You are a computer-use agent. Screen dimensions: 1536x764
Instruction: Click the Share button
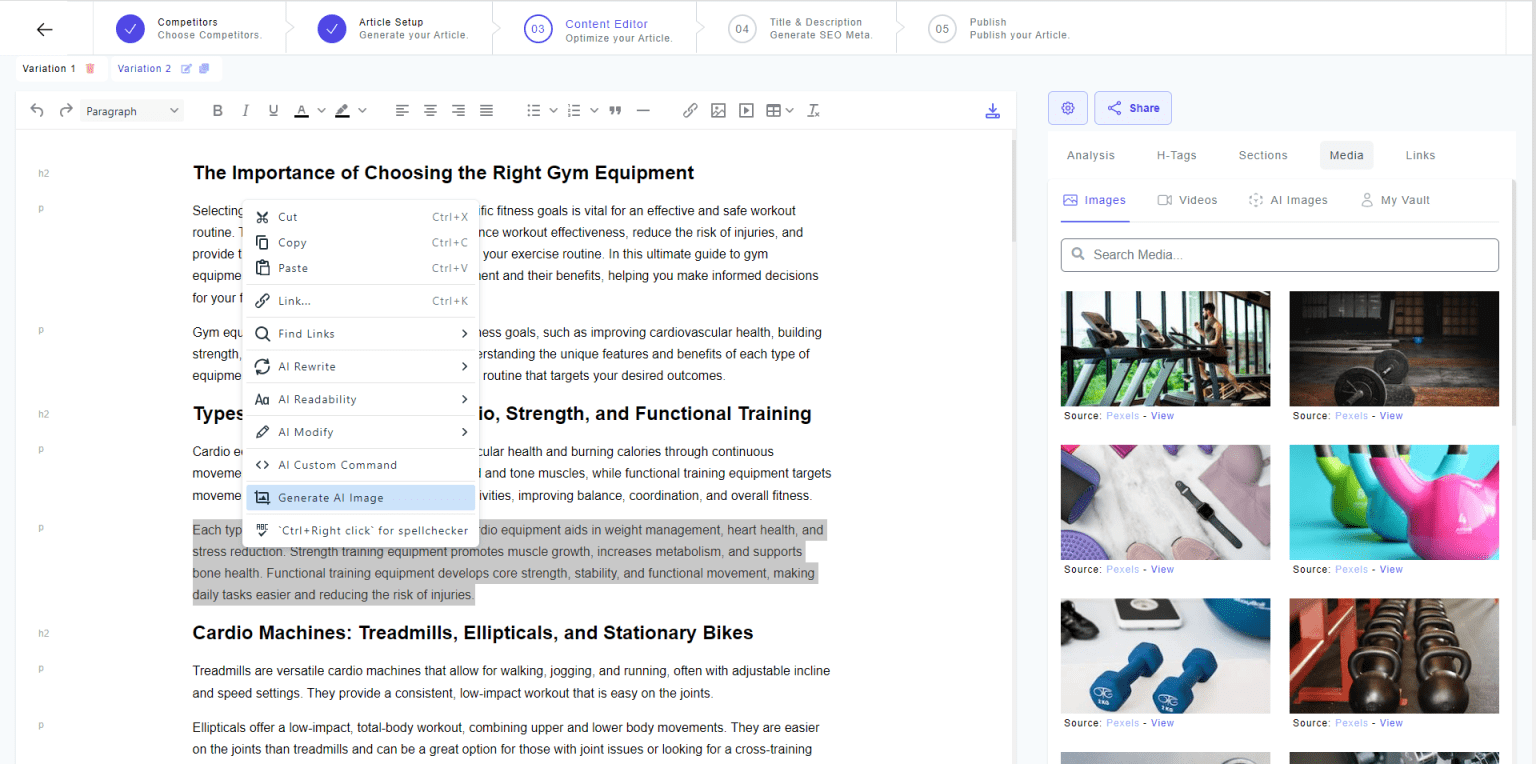[1133, 108]
